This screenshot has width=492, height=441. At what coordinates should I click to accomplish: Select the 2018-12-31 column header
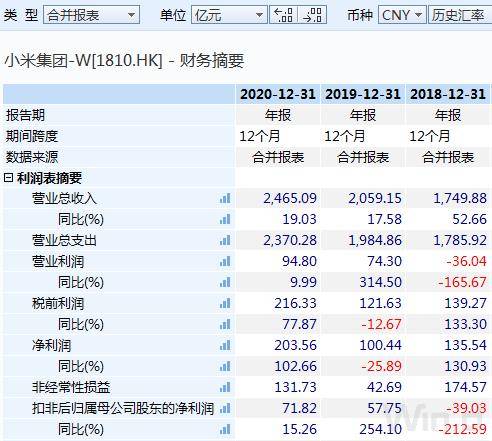click(x=448, y=94)
